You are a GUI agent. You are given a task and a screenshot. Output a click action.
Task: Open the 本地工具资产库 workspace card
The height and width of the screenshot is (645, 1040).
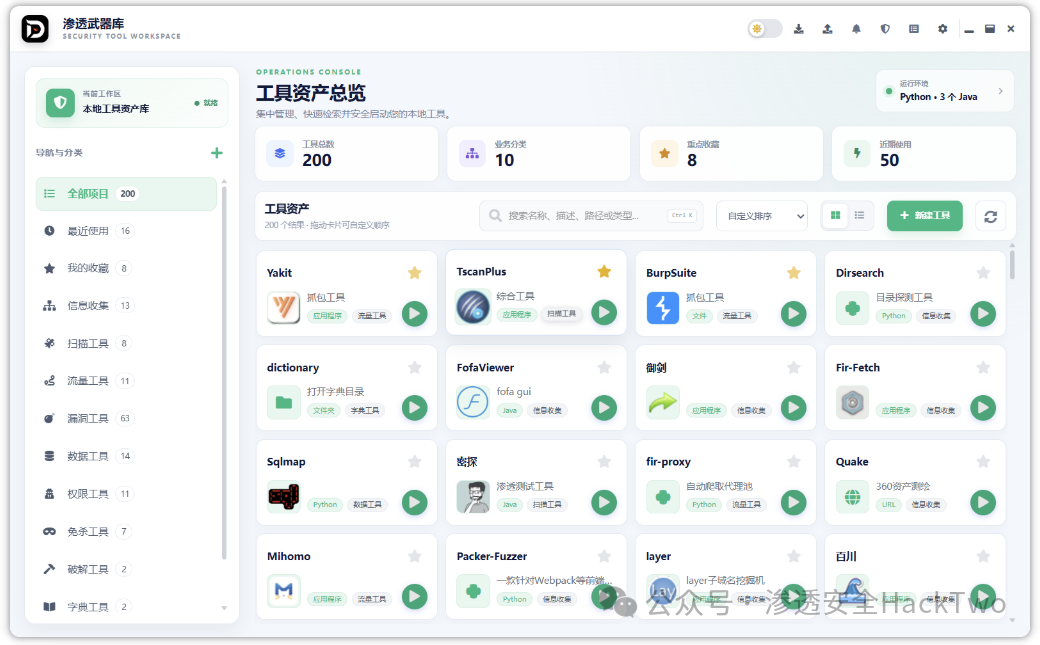pyautogui.click(x=132, y=103)
